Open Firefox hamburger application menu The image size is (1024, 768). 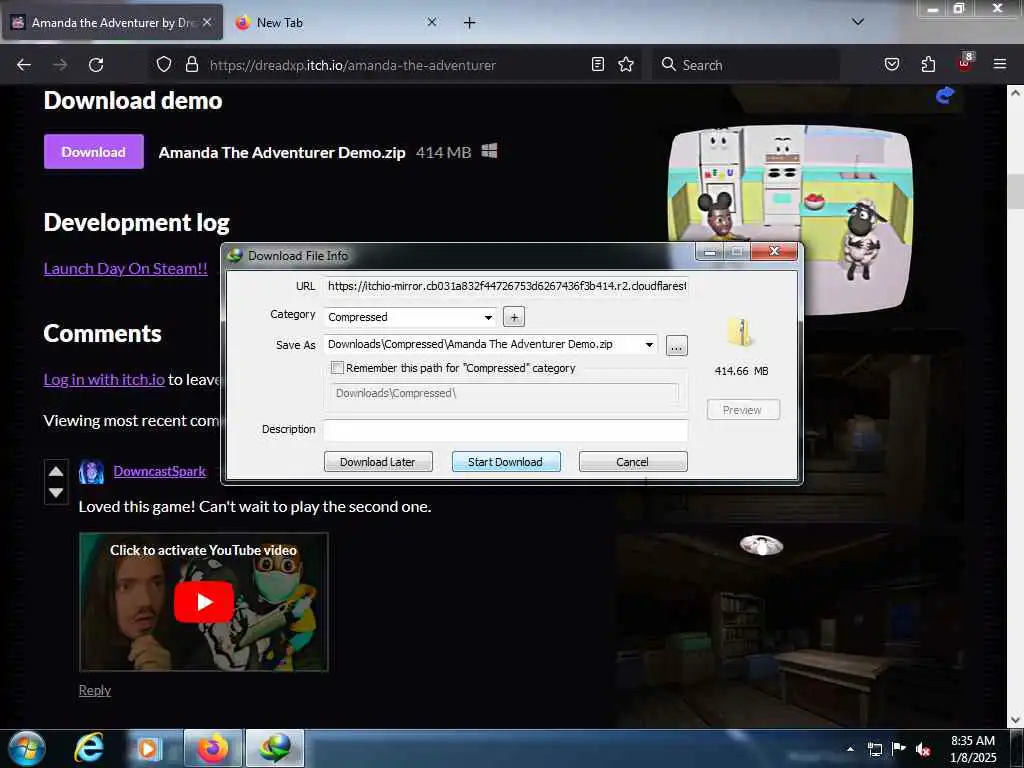[x=999, y=64]
